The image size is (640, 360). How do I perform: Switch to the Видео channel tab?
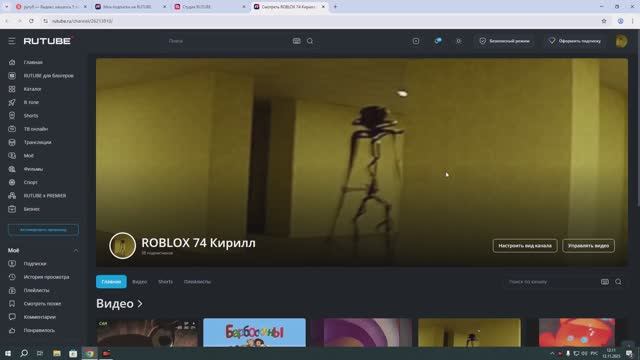pos(140,282)
